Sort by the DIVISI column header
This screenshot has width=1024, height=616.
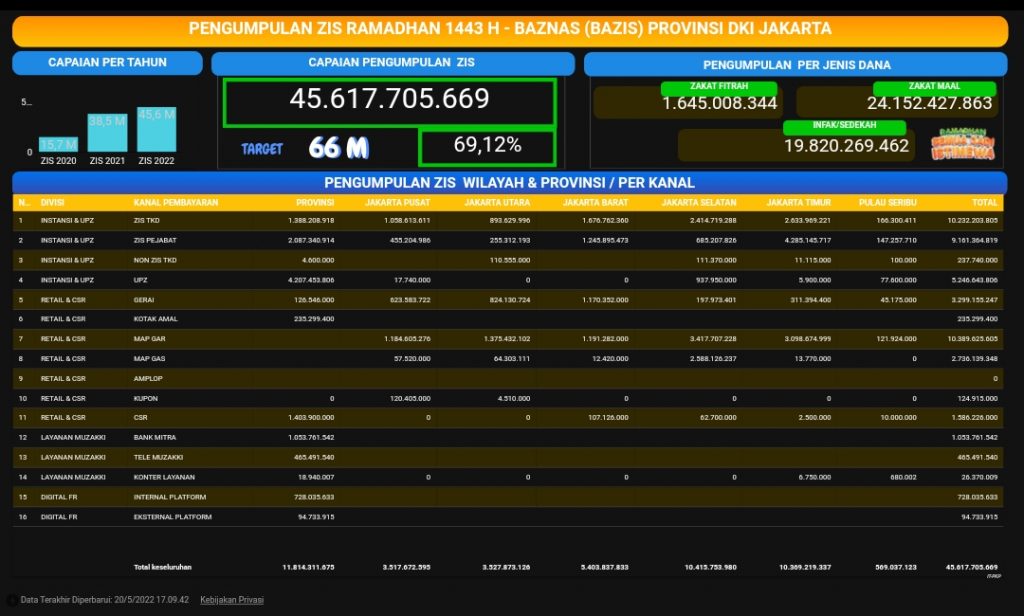coord(52,202)
